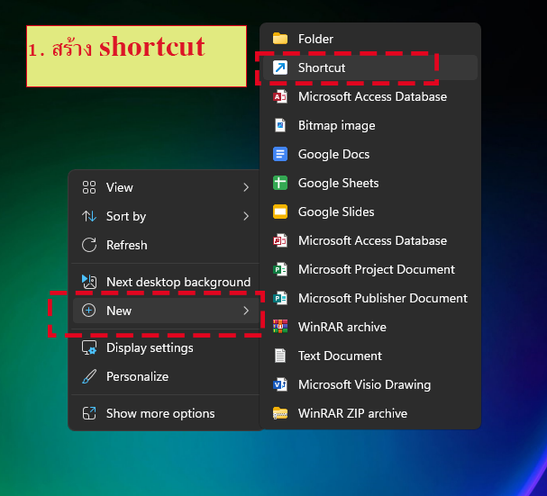Viewport: 547px width, 496px height.
Task: Click the Refresh circular arrow icon
Action: click(89, 245)
